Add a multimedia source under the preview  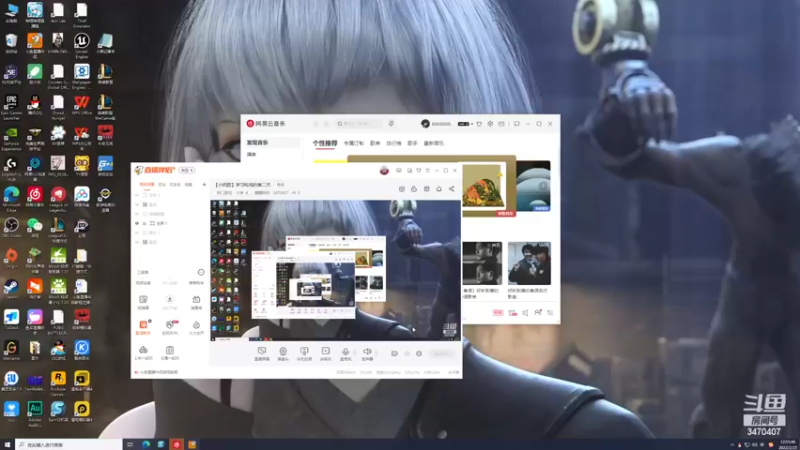coord(326,354)
